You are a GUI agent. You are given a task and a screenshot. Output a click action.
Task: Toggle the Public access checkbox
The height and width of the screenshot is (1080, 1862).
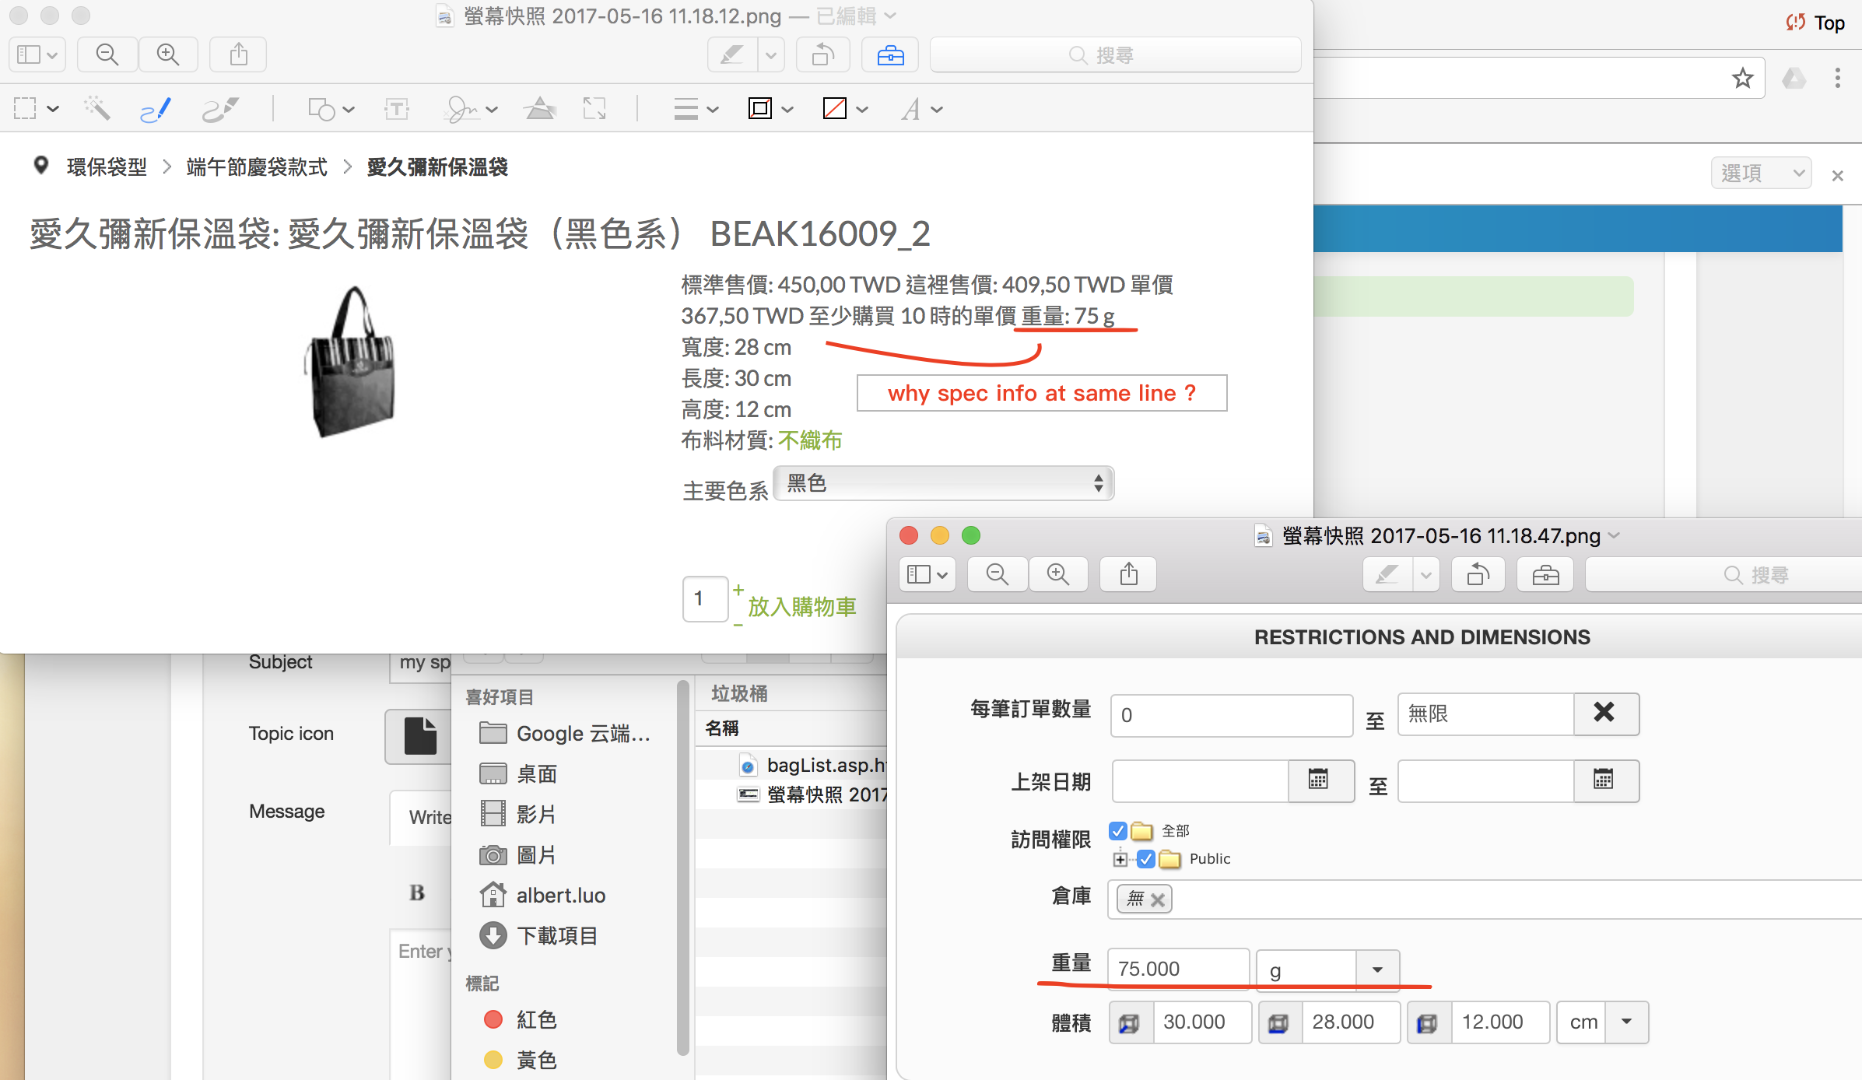pos(1146,859)
